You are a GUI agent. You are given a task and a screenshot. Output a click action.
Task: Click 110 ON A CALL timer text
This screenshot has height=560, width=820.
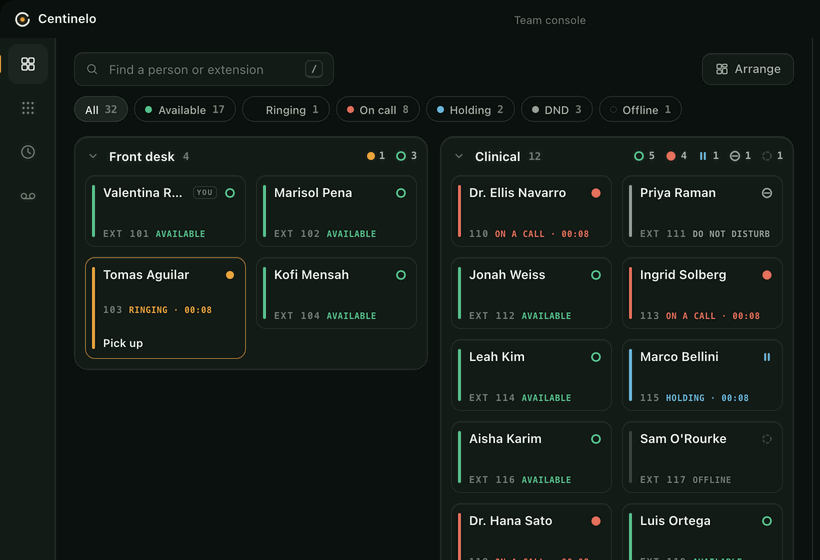529,234
